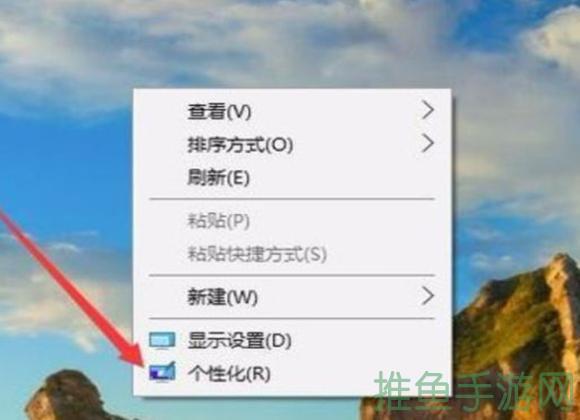The image size is (580, 420).
Task: Click the monitor icon beside 显示设置
Action: click(x=162, y=340)
